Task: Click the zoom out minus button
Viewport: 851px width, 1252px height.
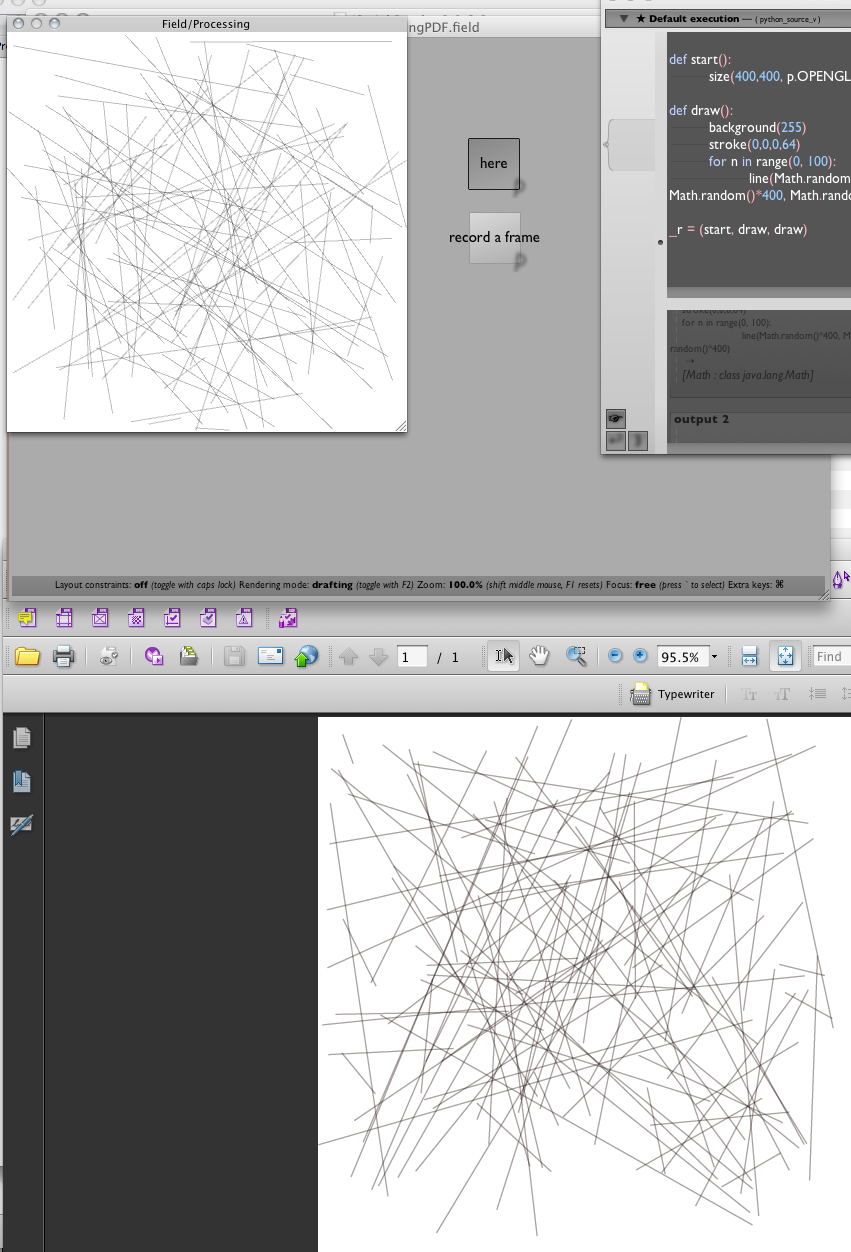Action: click(x=615, y=656)
